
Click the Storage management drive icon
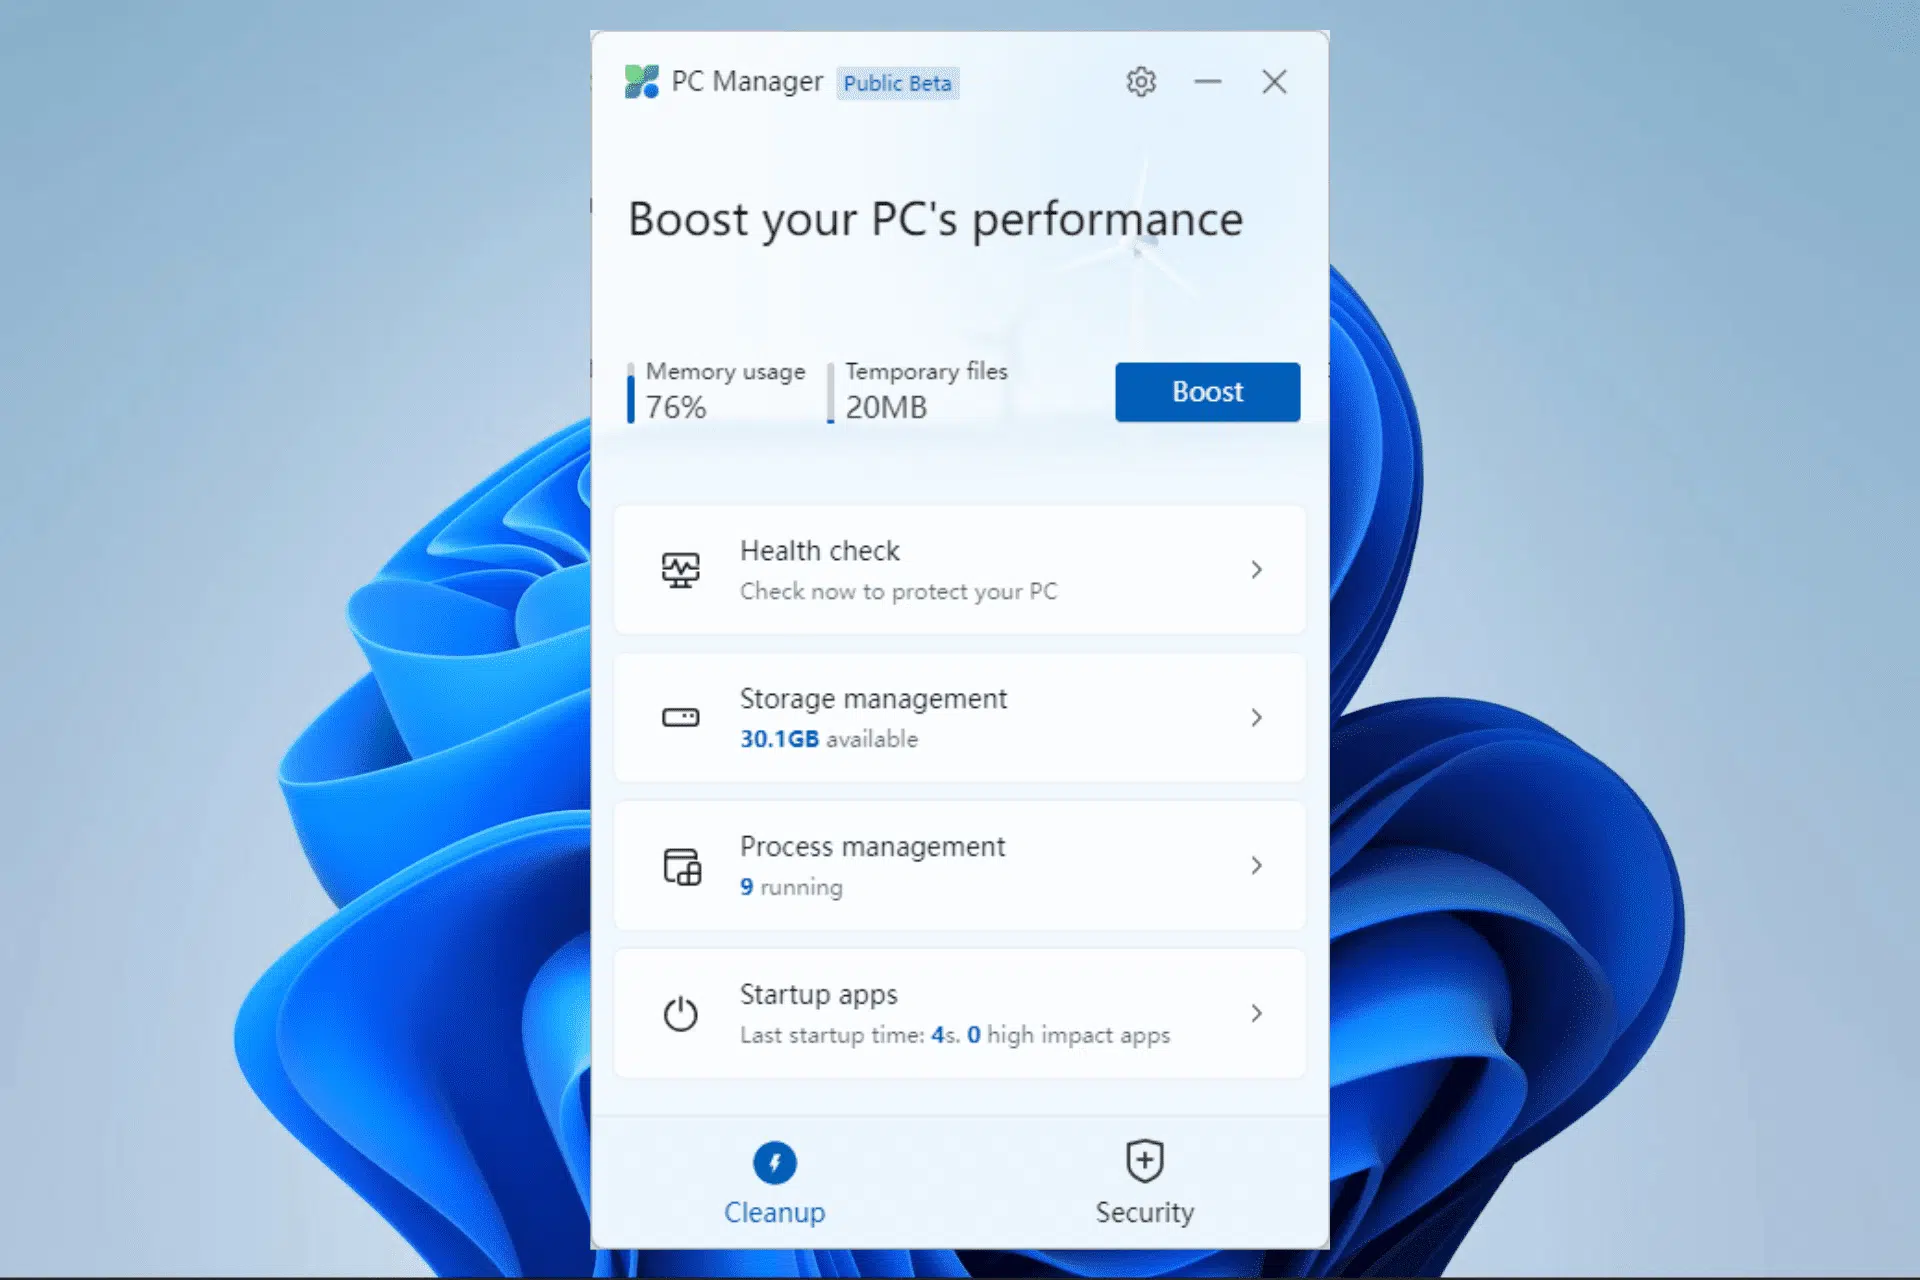click(681, 716)
